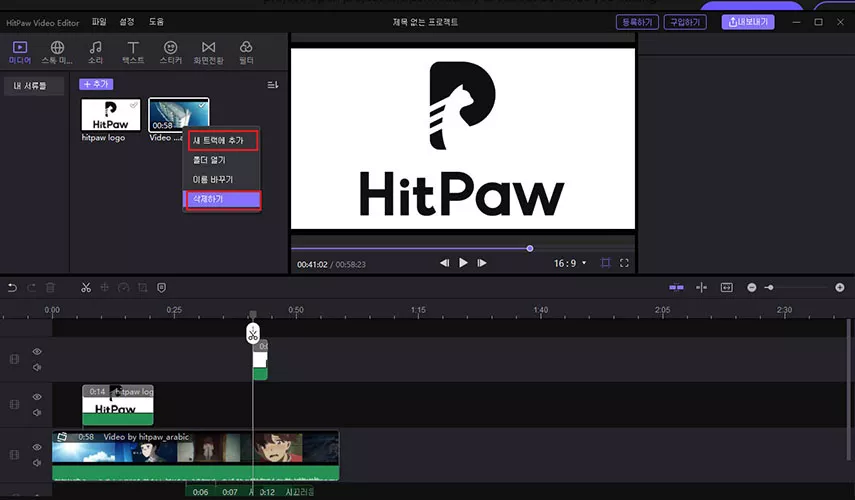
Task: Click the speed gauge icon in toolbar
Action: pos(124,287)
